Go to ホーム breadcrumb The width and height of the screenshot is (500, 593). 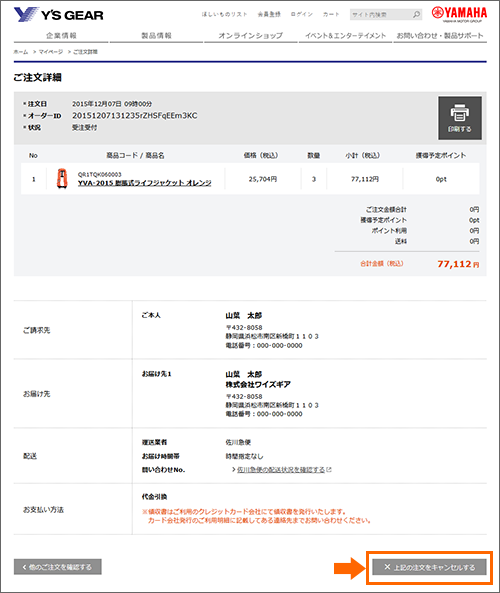click(21, 52)
